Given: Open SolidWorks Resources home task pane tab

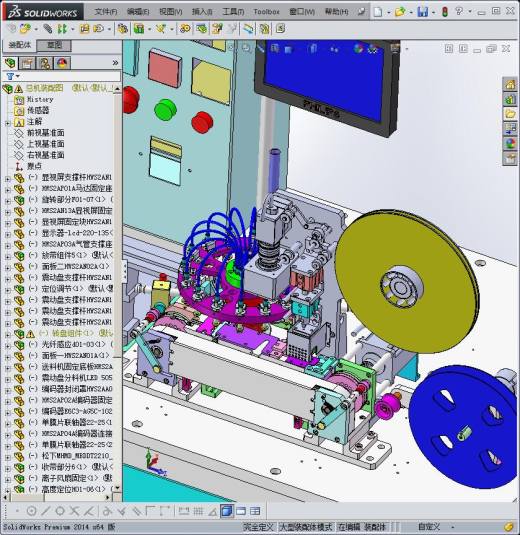Looking at the screenshot, I should coord(510,84).
